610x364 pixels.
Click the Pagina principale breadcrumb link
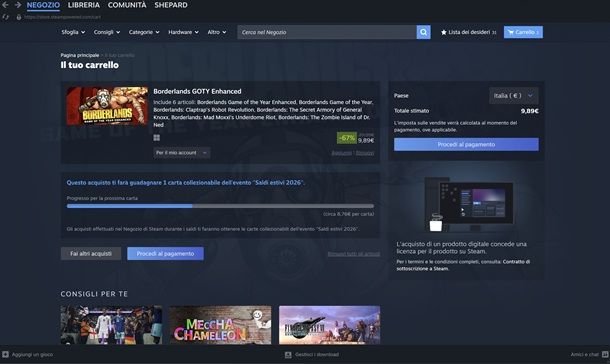coord(80,55)
